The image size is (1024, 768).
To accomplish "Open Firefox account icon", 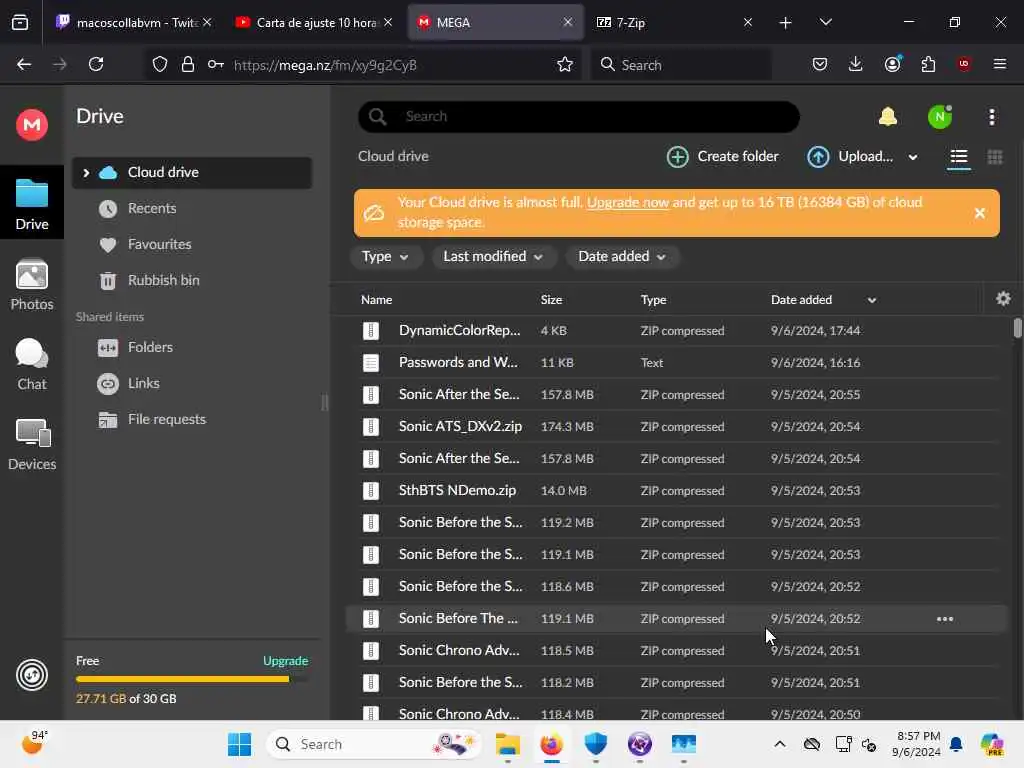I will tap(892, 64).
